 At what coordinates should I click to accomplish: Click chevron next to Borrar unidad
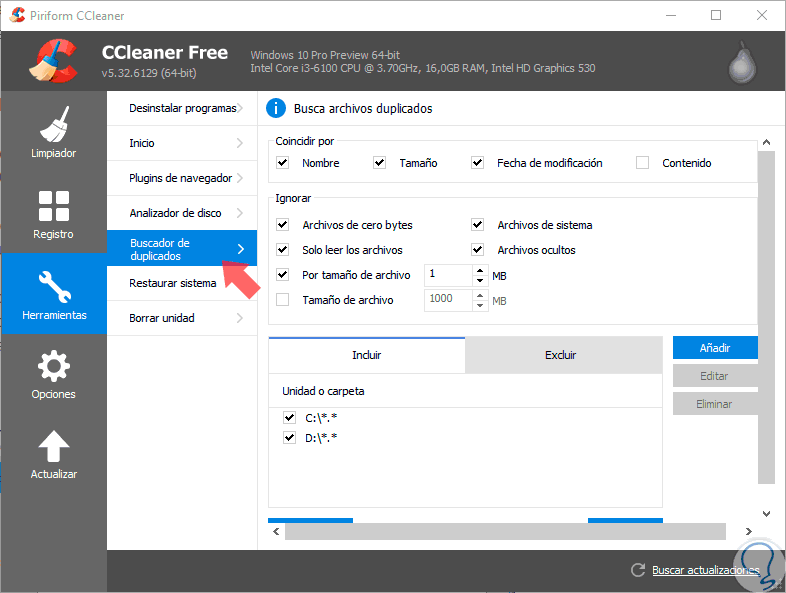240,318
